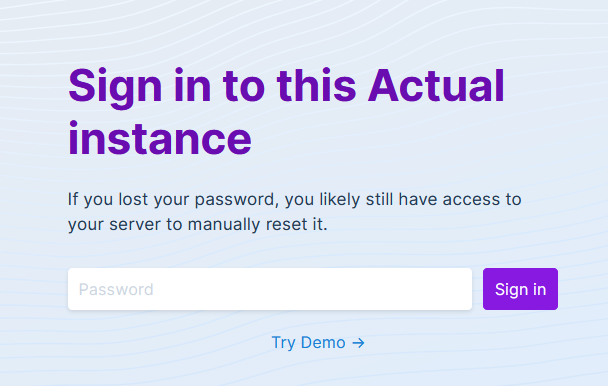608x386 pixels.
Task: Select the right-pointing arrow after Demo
Action: click(x=358, y=343)
